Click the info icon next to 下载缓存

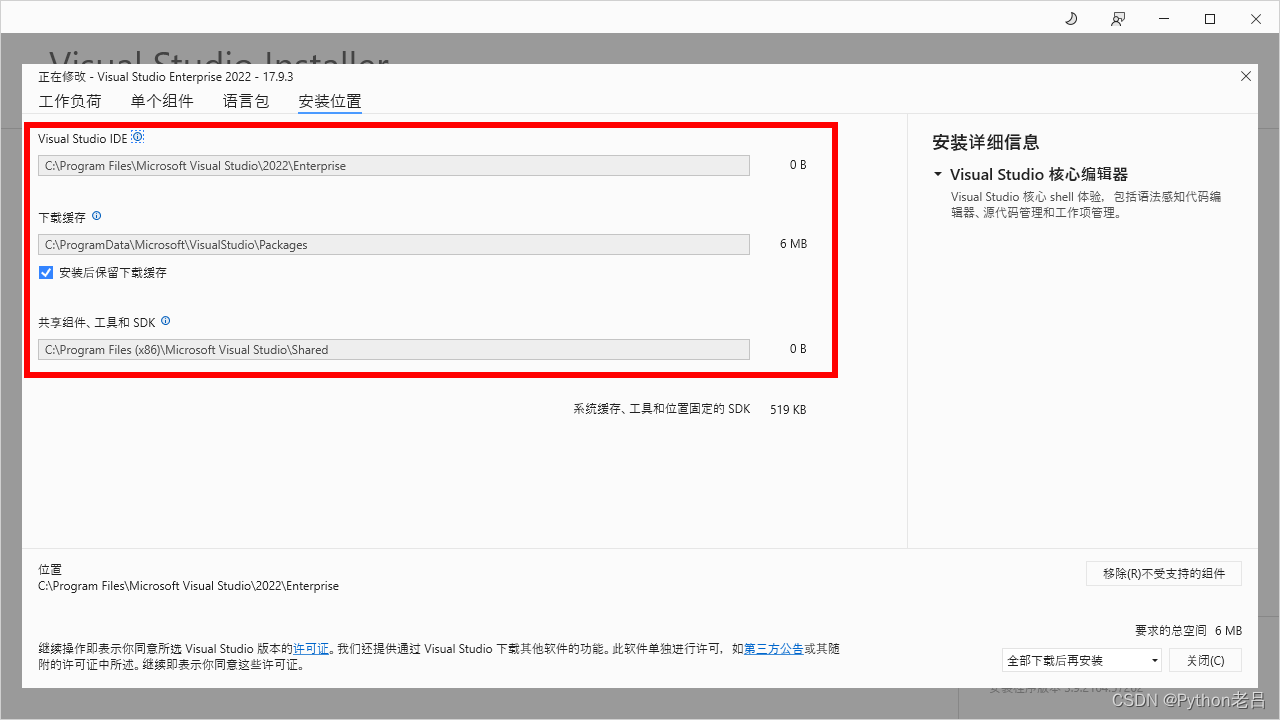point(97,216)
